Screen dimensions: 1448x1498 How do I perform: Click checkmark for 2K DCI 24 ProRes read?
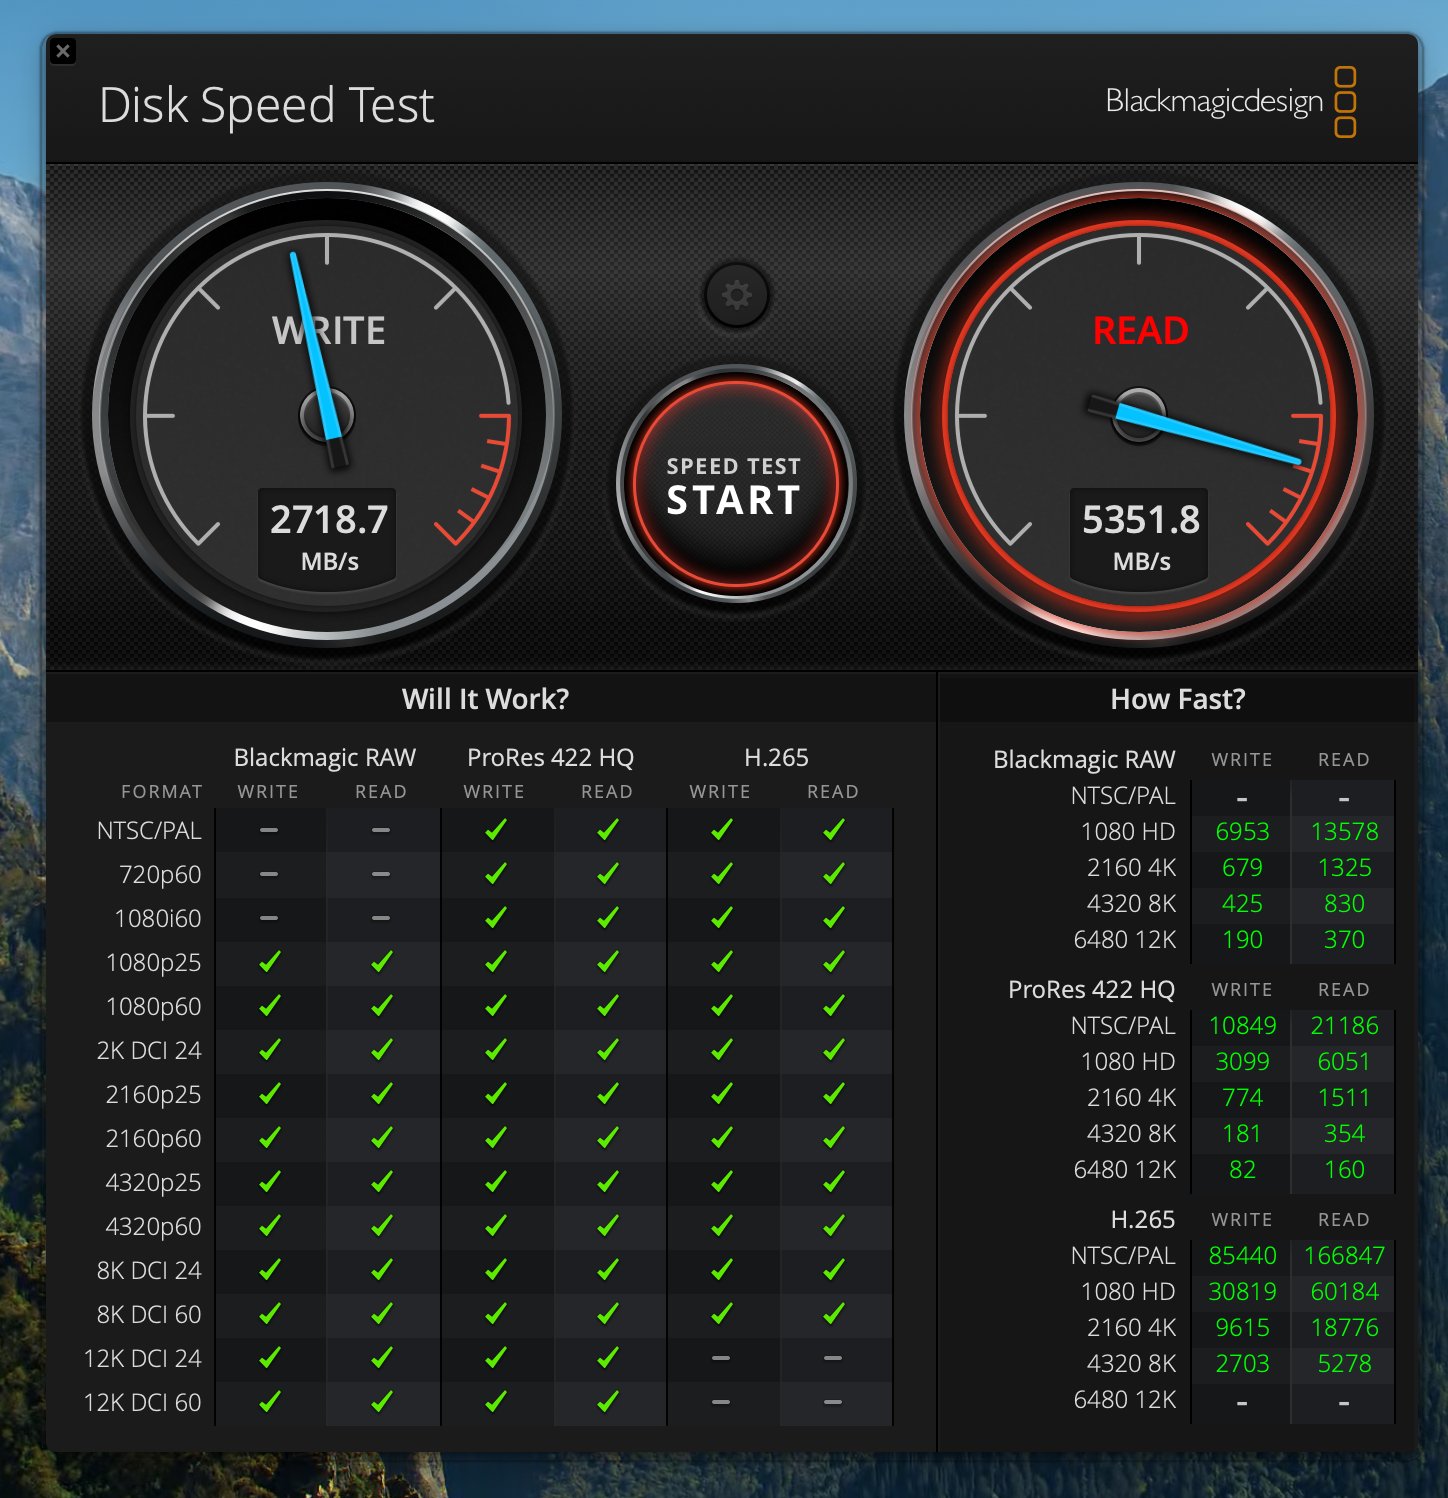coord(607,1050)
